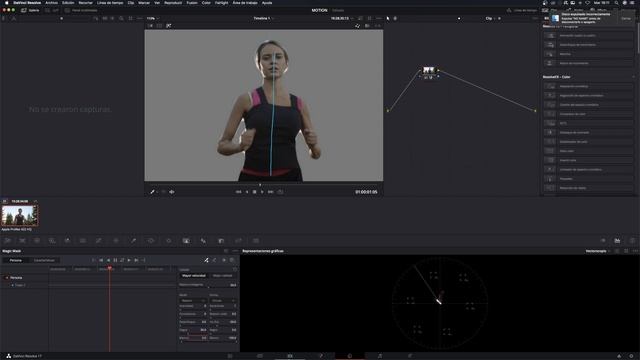The width and height of the screenshot is (640, 360).
Task: Open the Ayuda menu
Action: [x=267, y=2]
